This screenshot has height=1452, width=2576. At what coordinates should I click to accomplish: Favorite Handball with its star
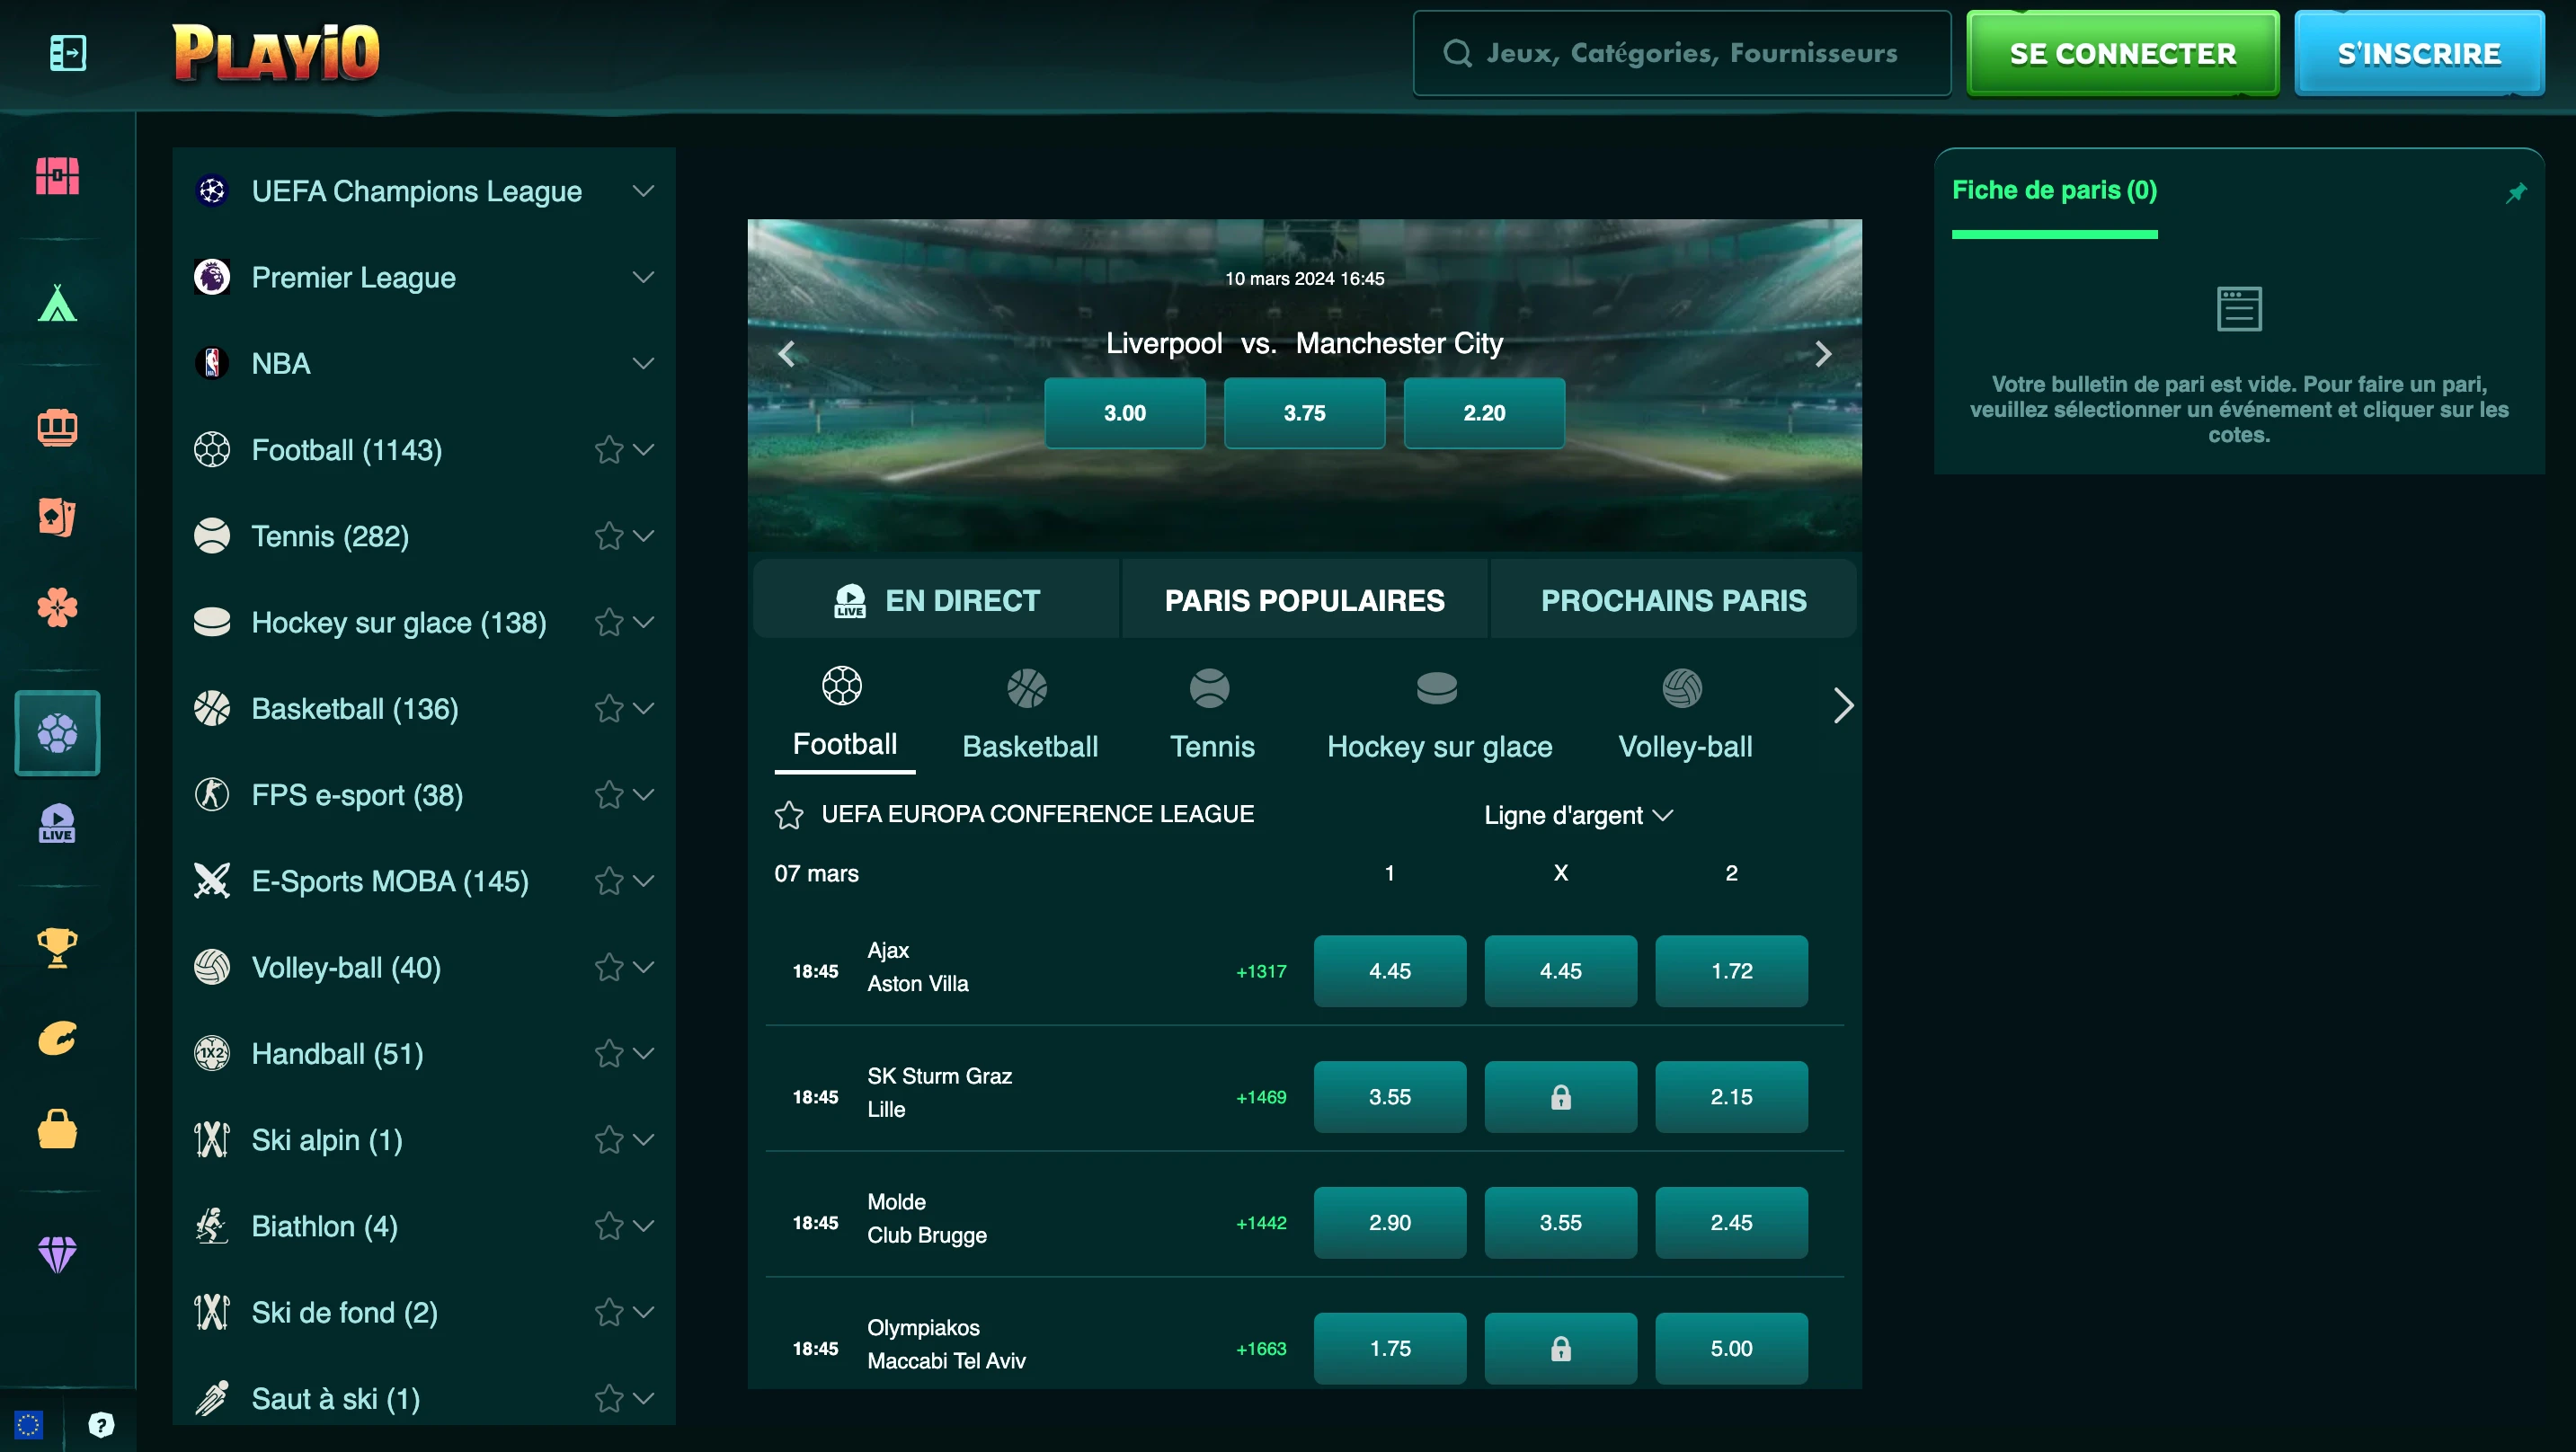[608, 1054]
